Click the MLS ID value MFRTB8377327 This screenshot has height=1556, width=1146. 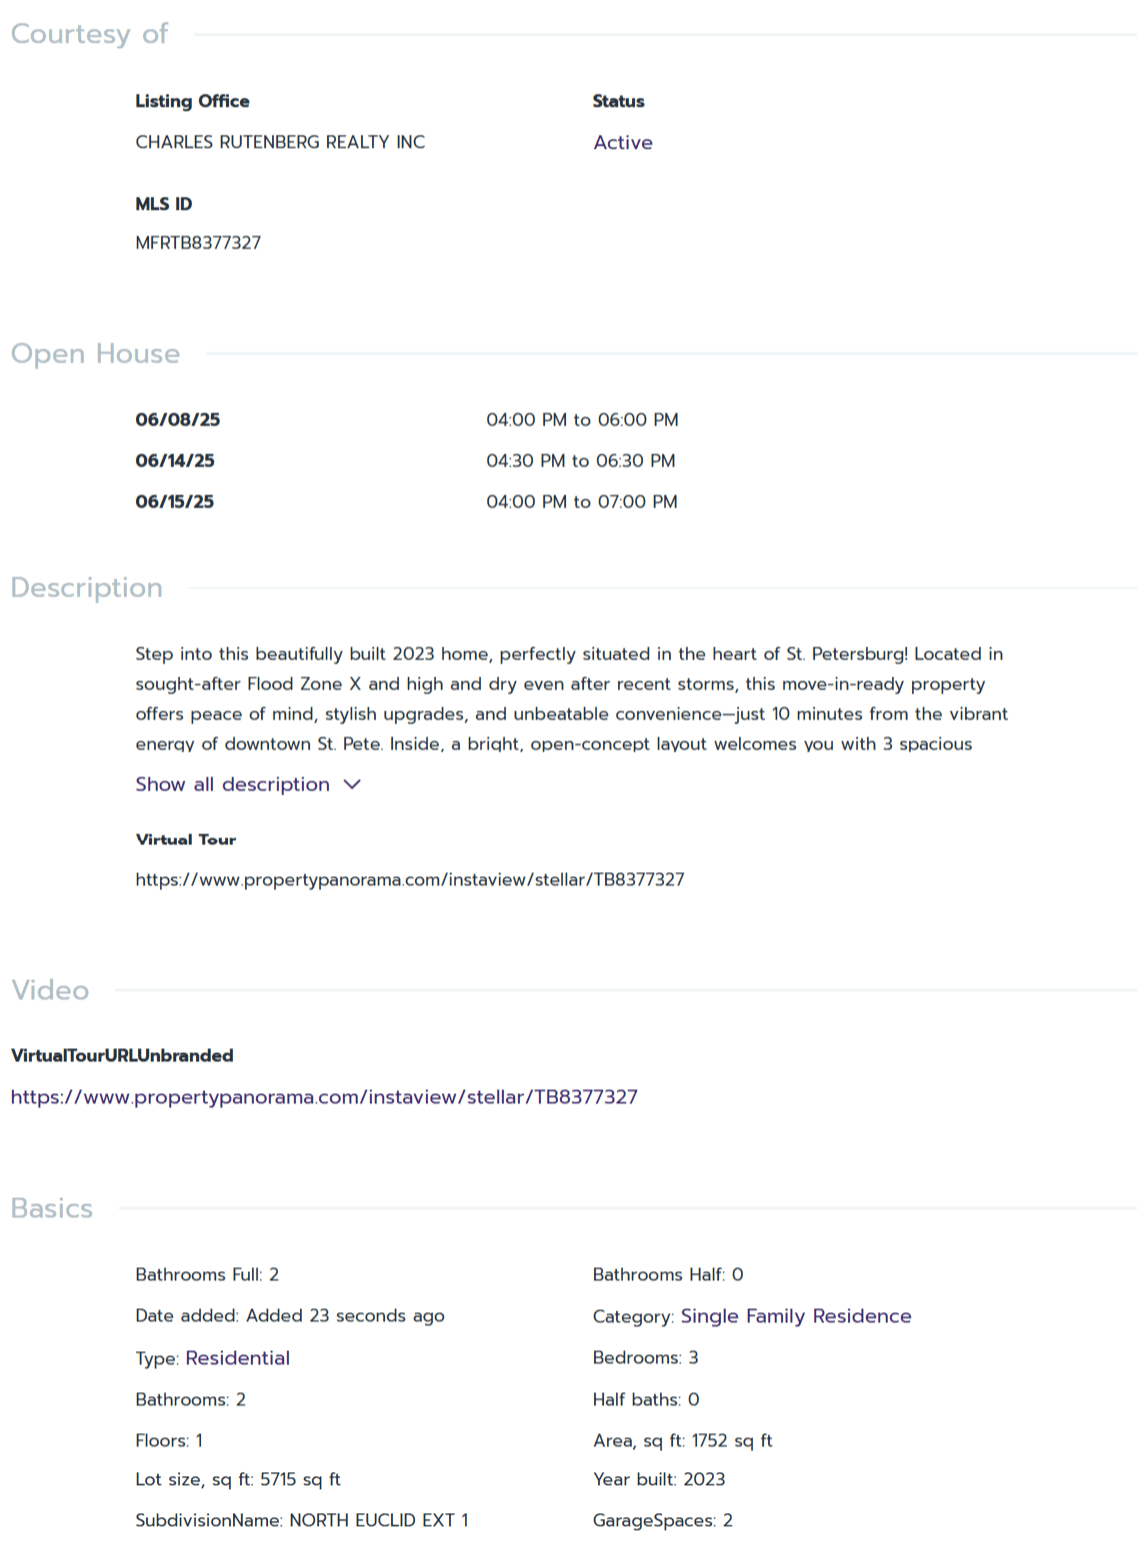pos(198,243)
